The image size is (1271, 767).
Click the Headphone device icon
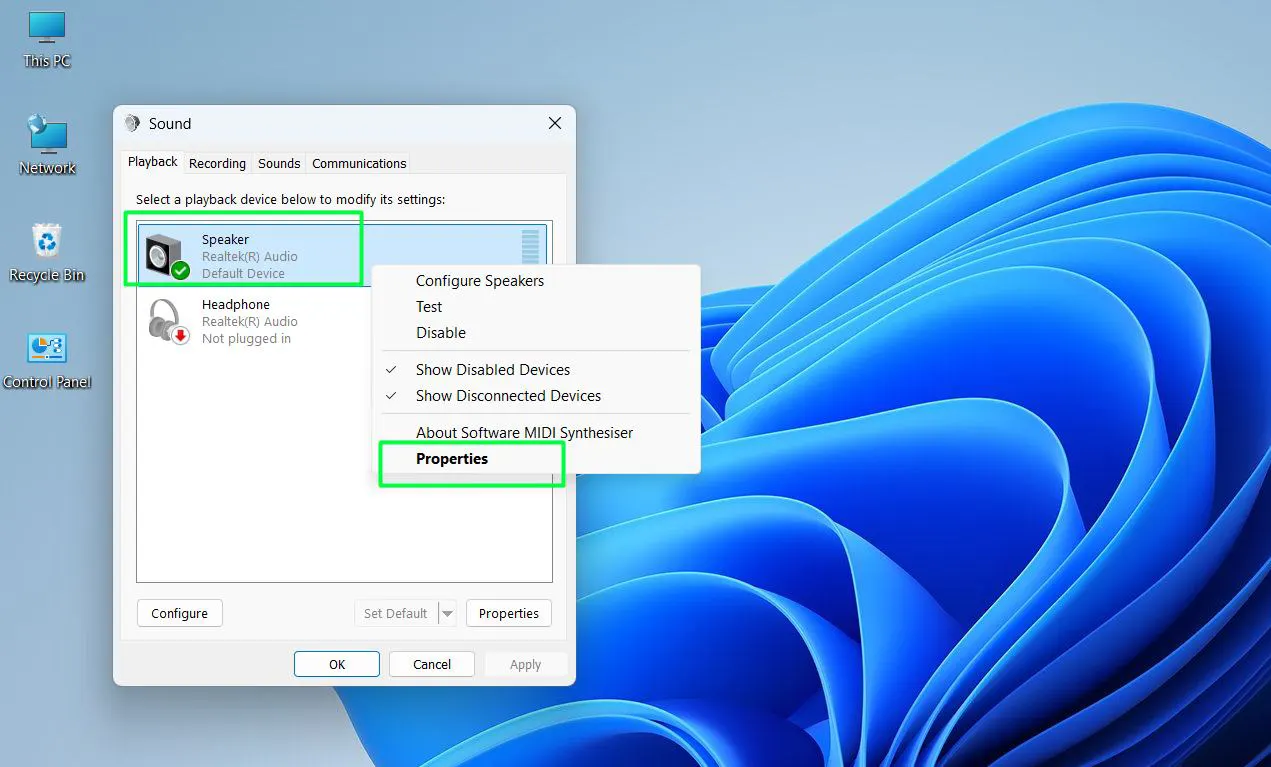click(x=164, y=320)
